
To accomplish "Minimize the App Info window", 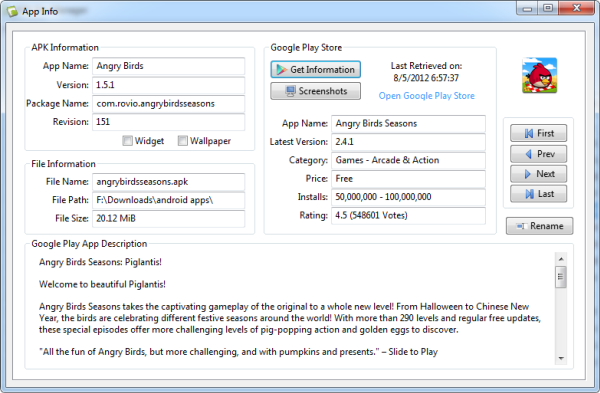I will click(x=528, y=8).
